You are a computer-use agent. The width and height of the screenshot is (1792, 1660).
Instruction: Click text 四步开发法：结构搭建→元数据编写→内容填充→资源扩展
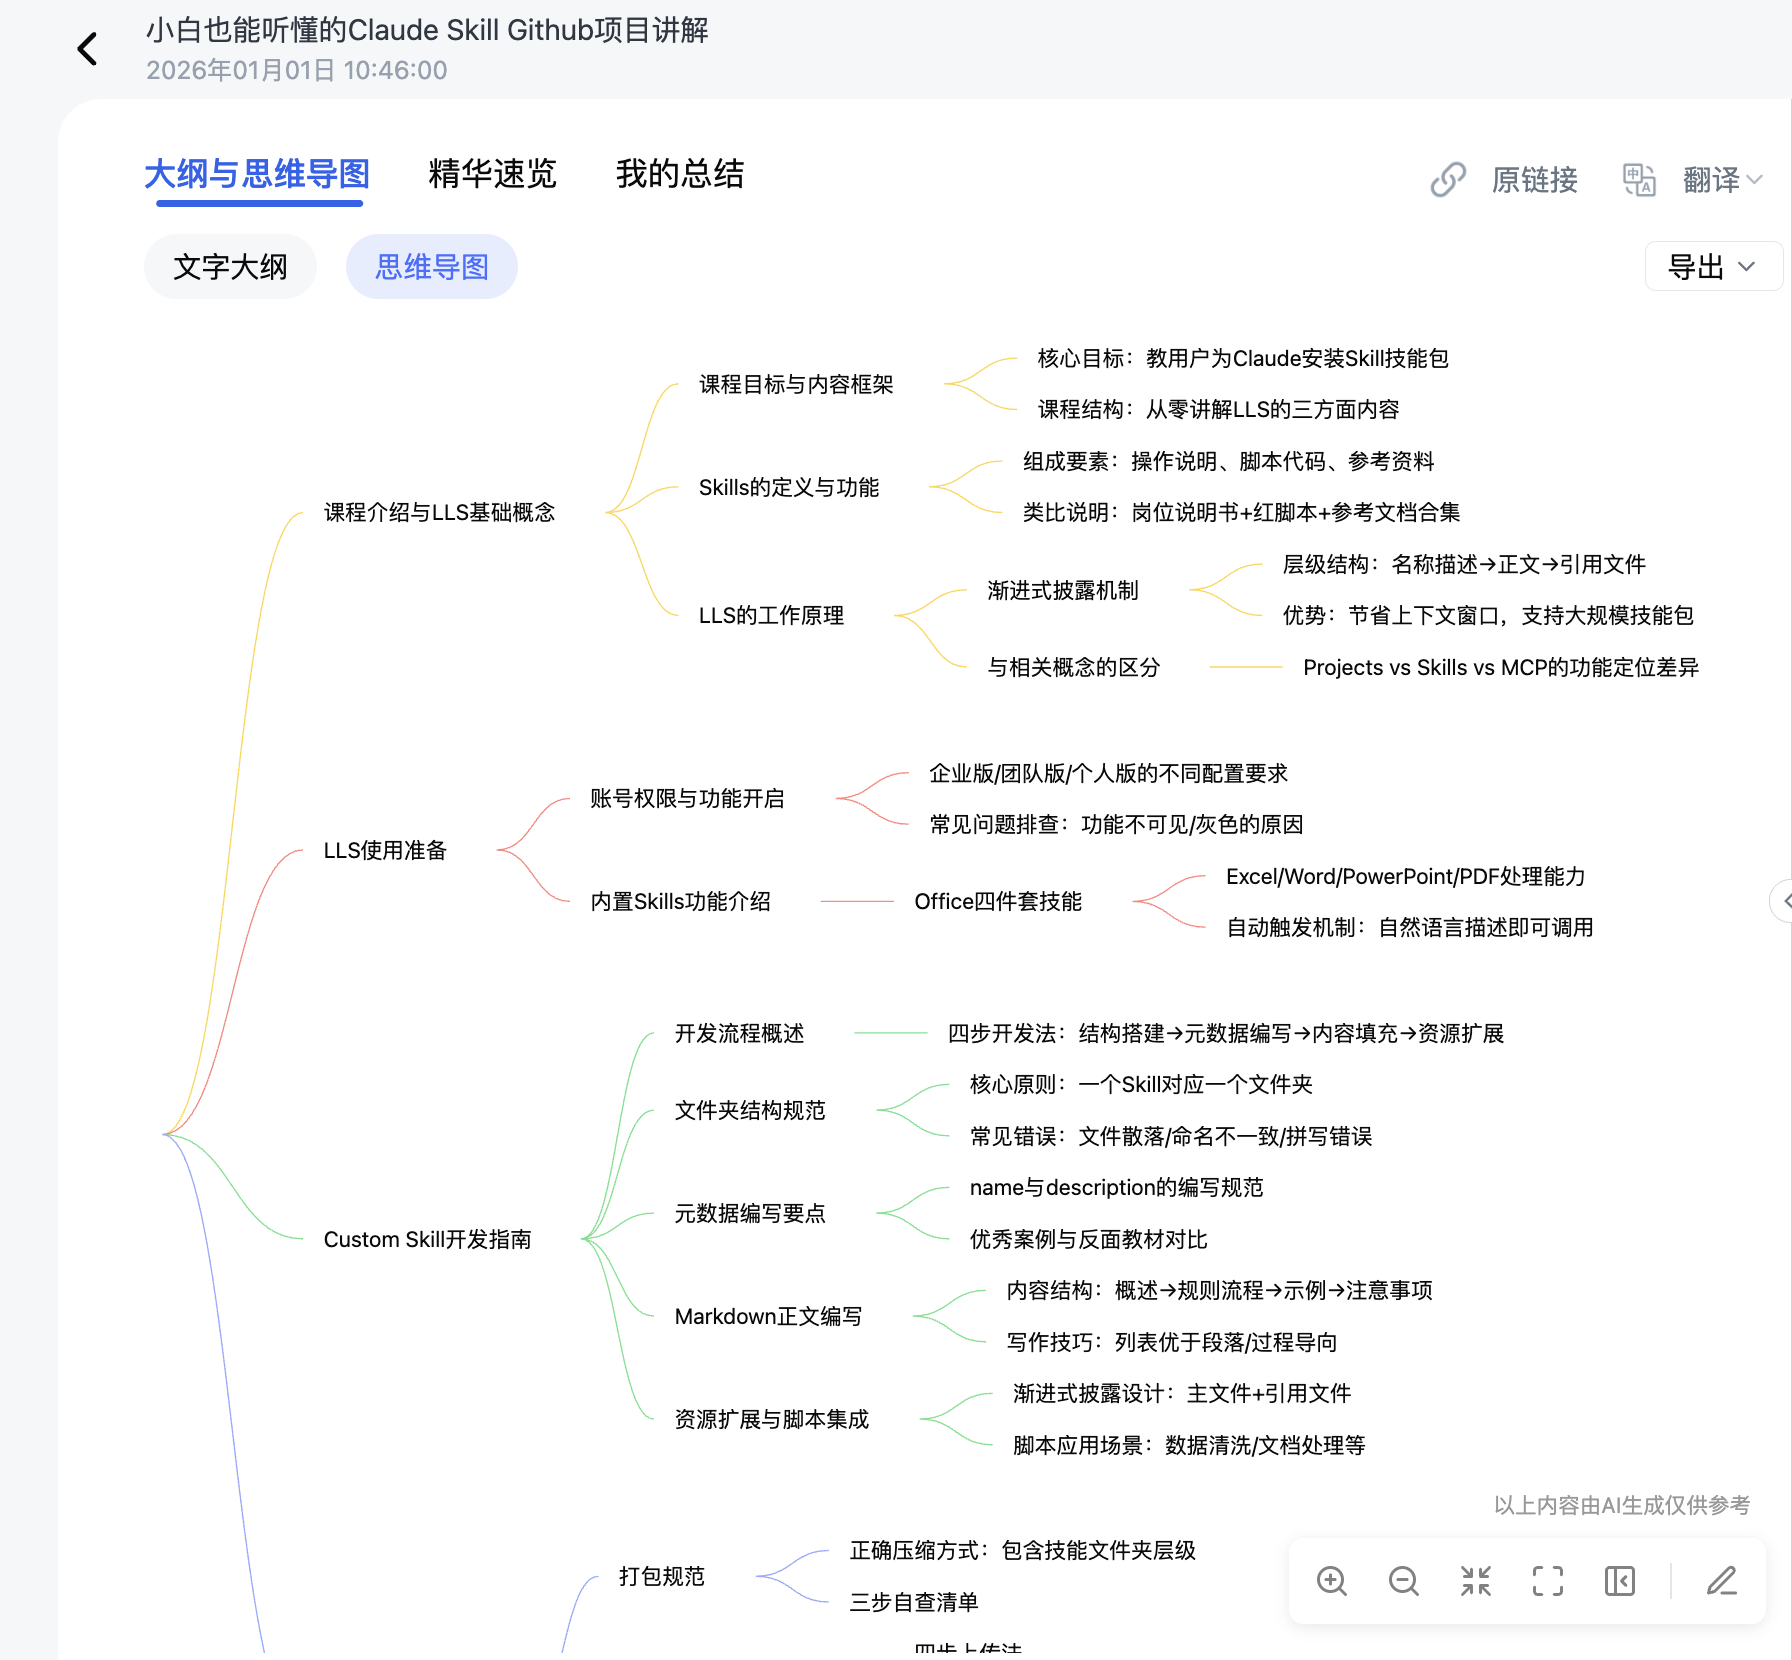1225,1033
